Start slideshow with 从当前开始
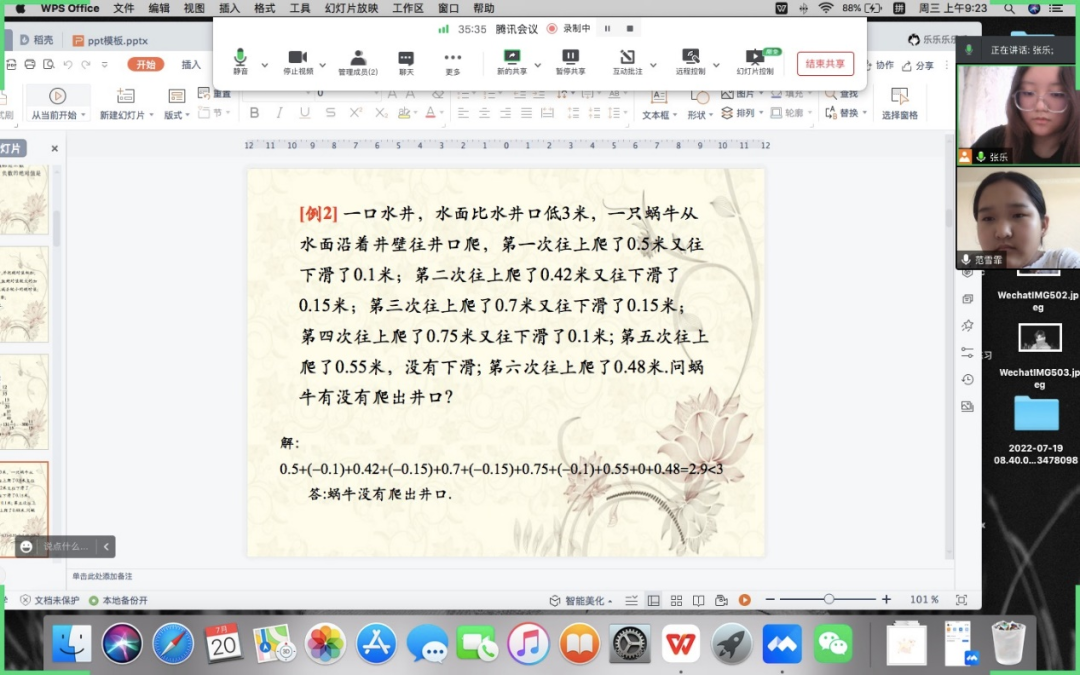Screen dimensions: 1080x675 (58, 103)
